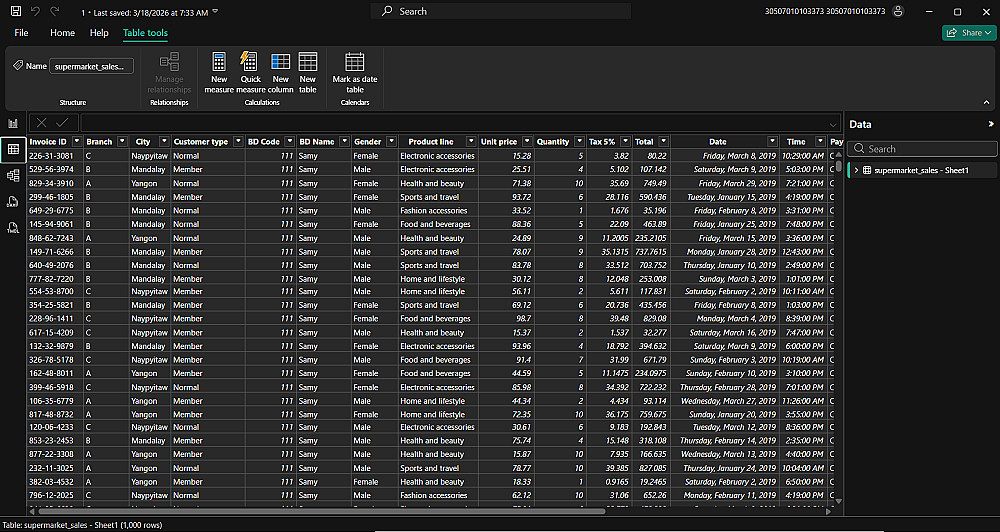Click the Data pane search box
The height and width of the screenshot is (532, 1000).
click(922, 149)
